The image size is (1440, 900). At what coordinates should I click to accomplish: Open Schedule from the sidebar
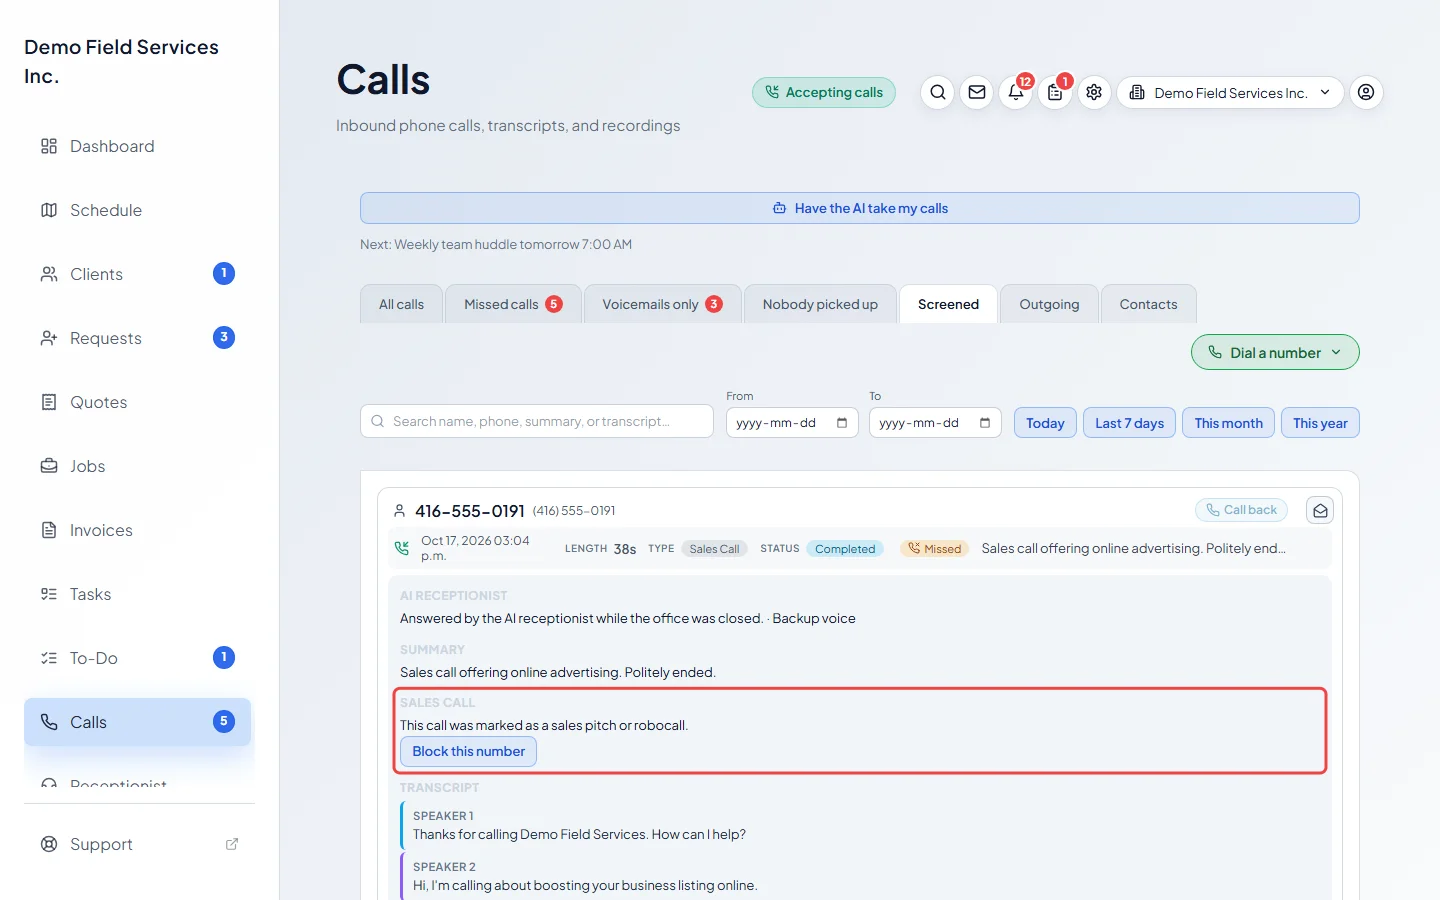[137, 210]
